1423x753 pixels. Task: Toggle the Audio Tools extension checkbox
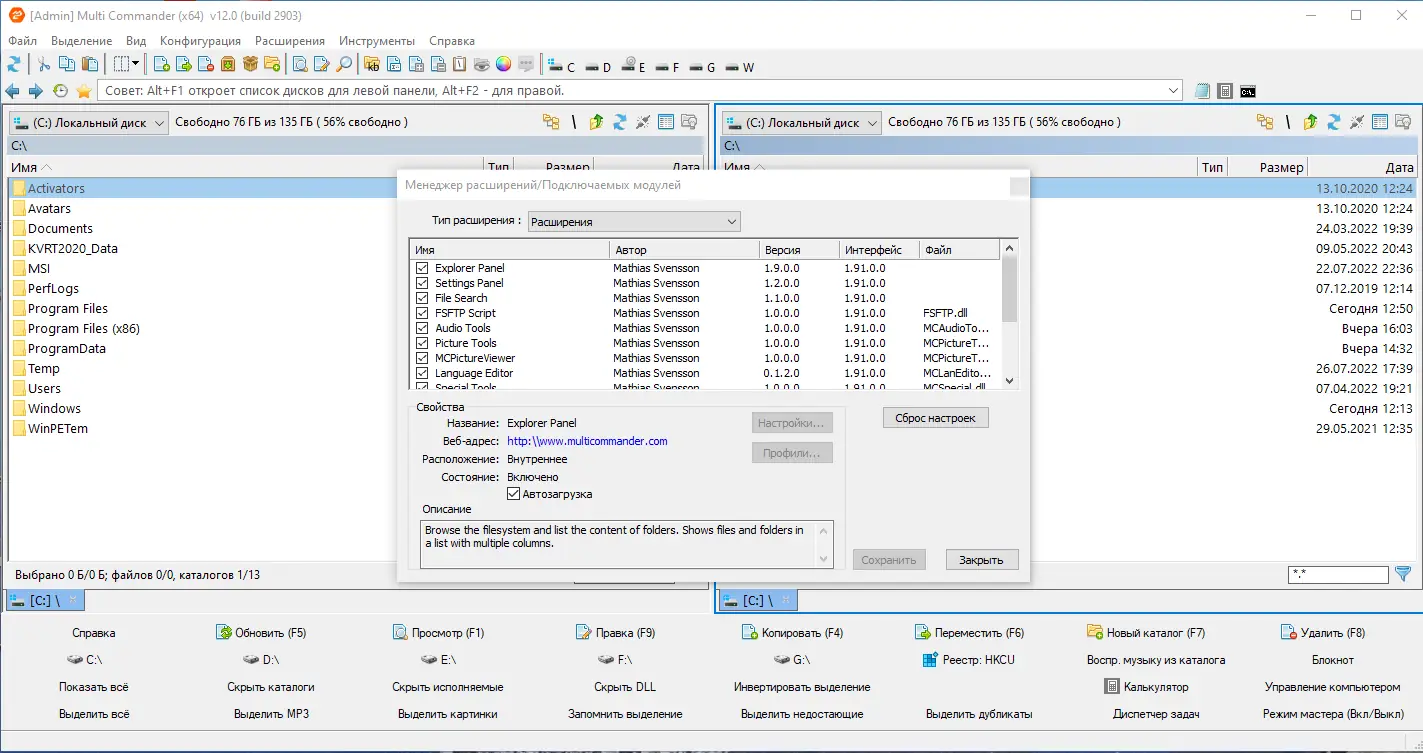pos(422,328)
